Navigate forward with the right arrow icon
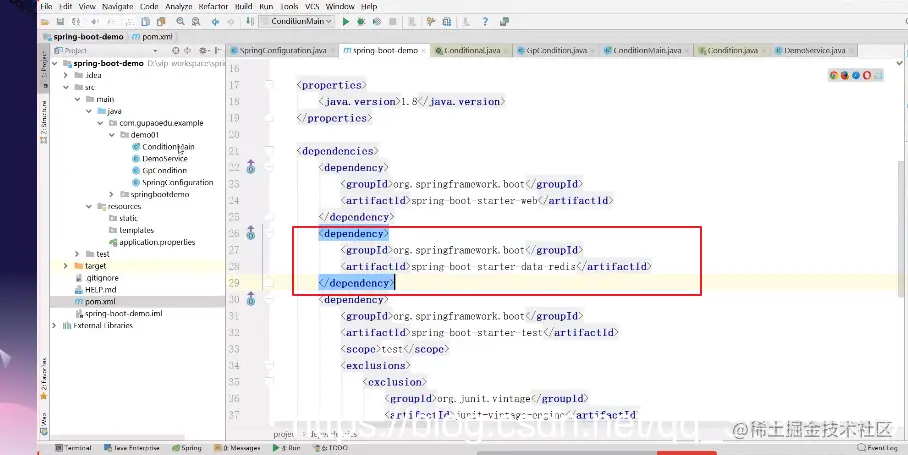The height and width of the screenshot is (455, 908). (230, 21)
